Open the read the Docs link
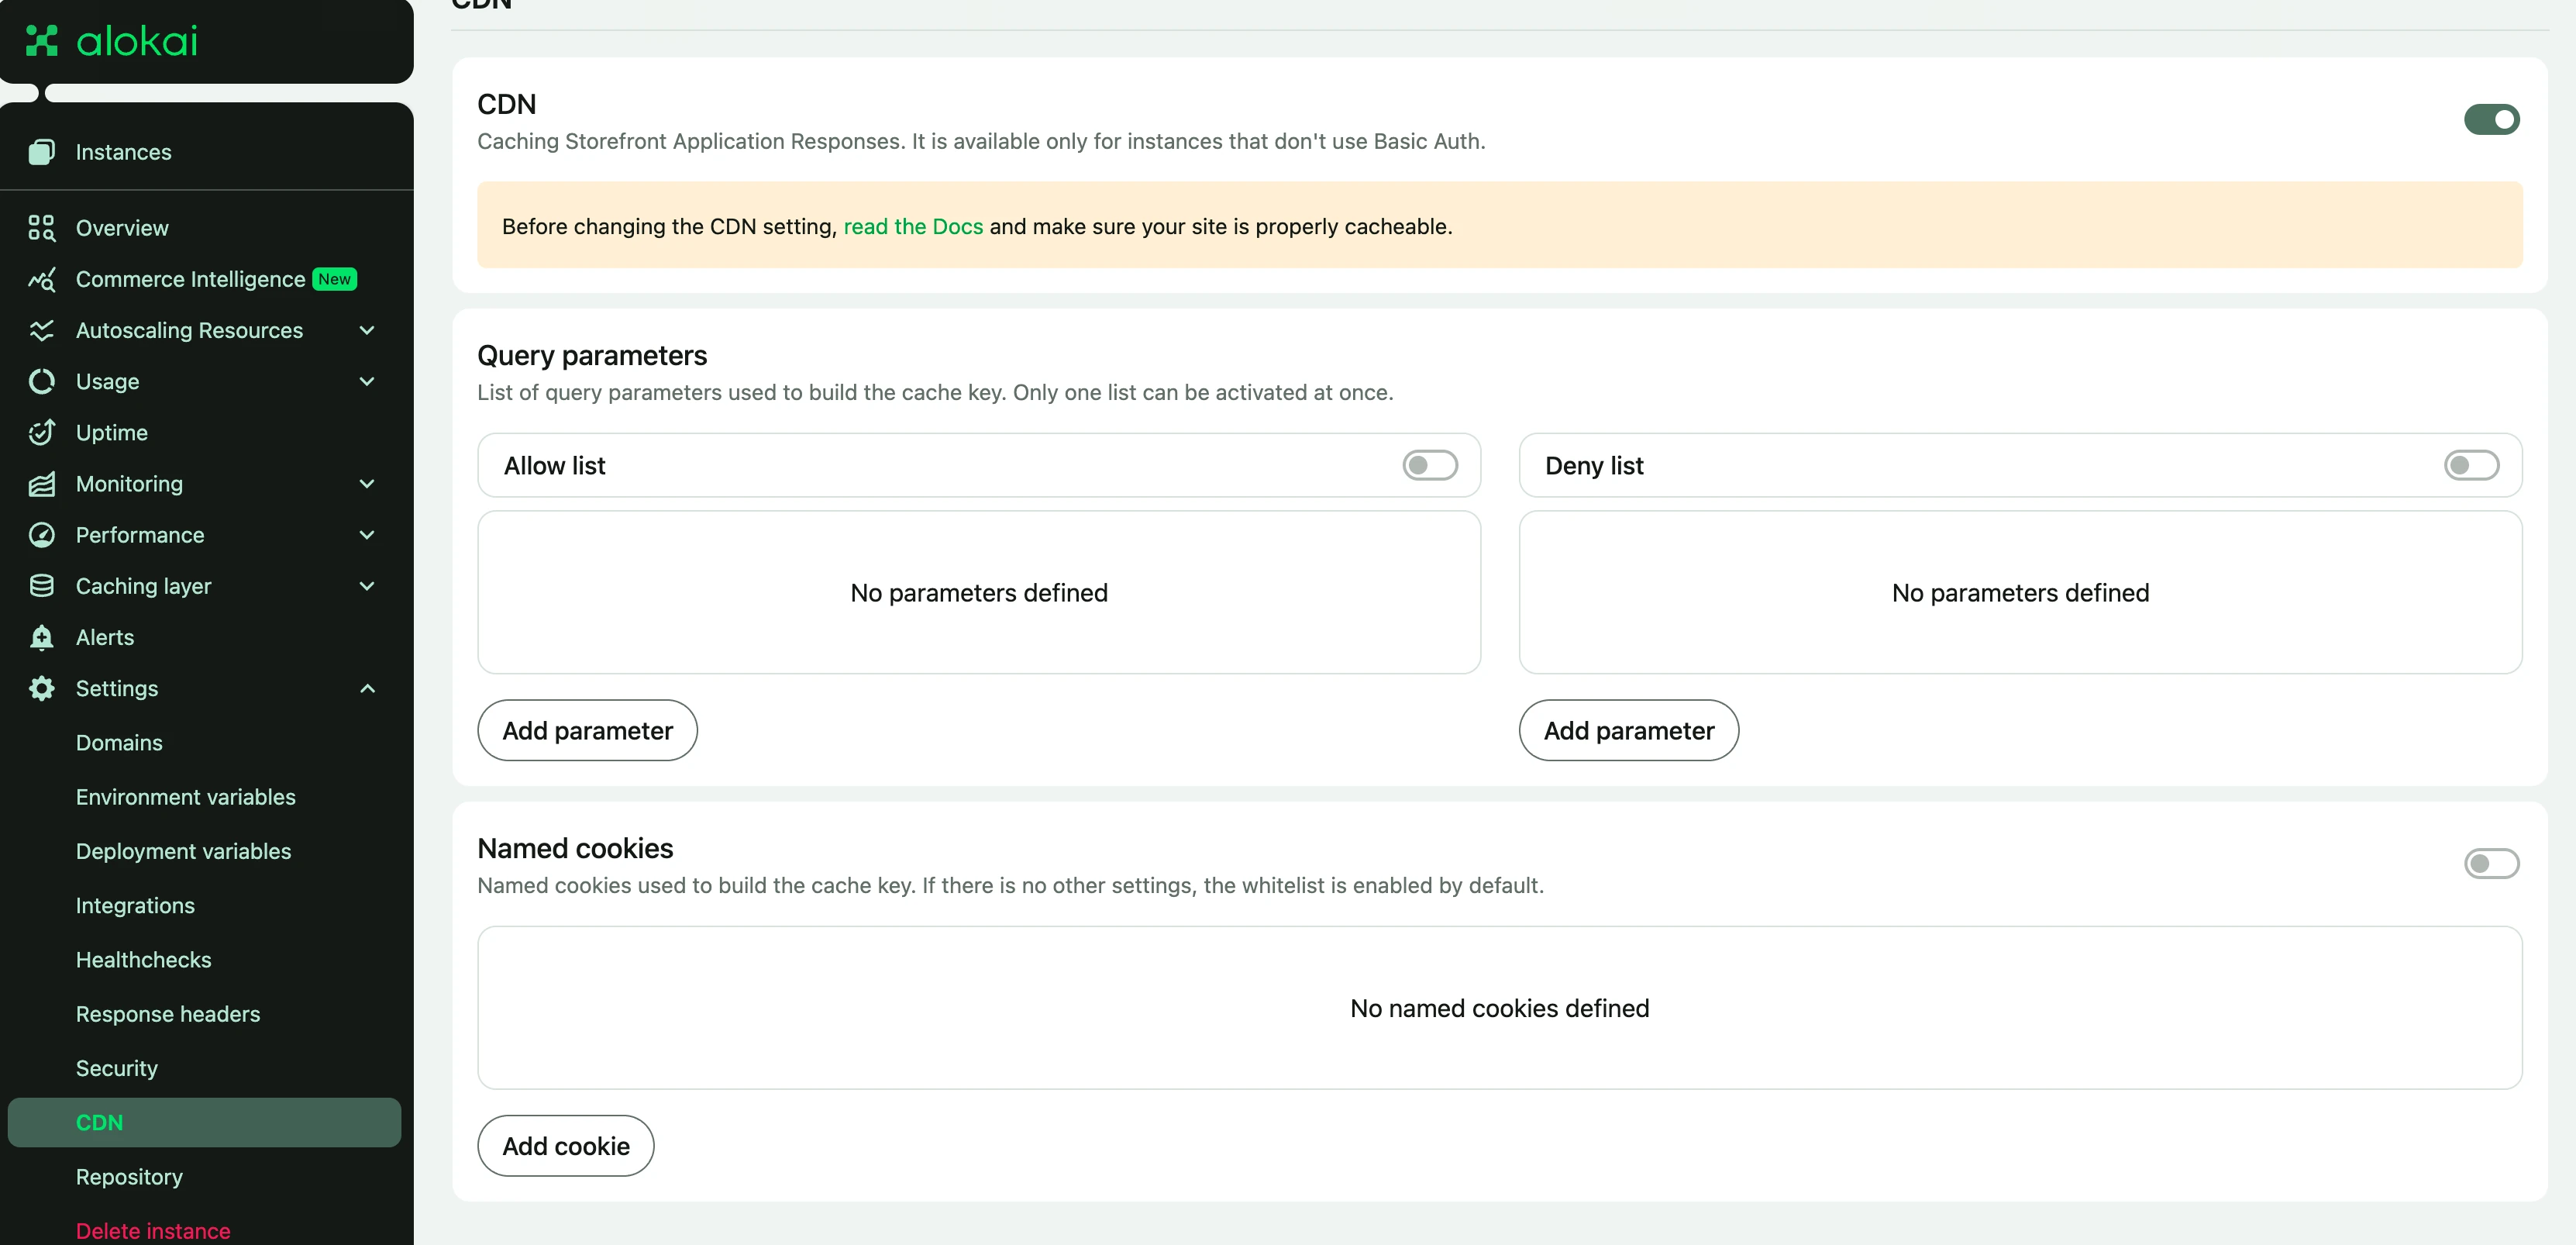 (x=913, y=226)
